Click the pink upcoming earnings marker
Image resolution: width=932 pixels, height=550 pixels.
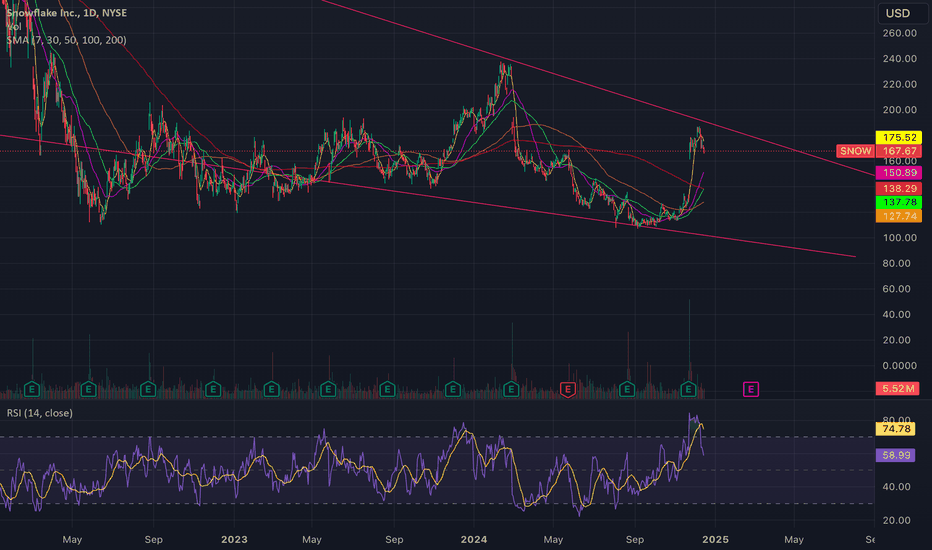point(750,388)
